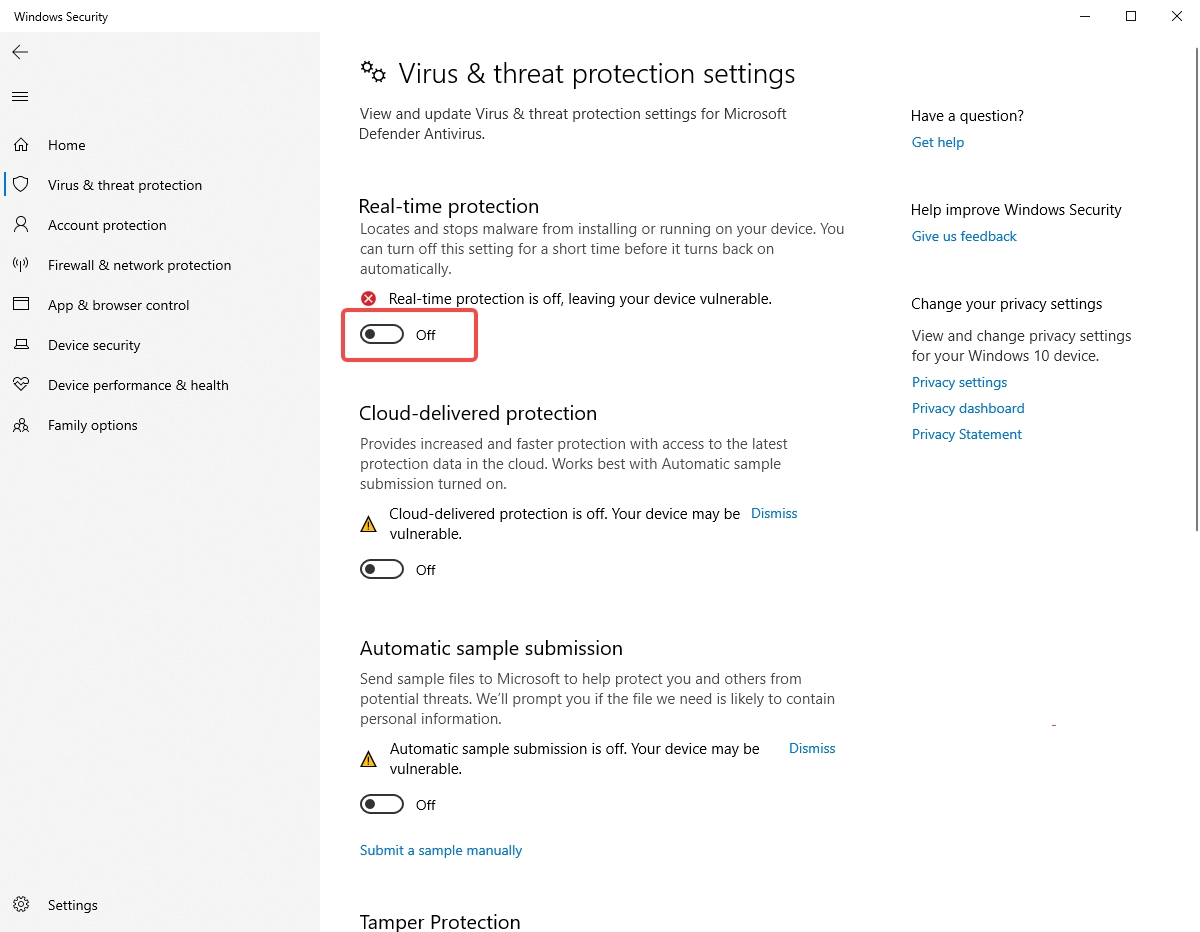The height and width of the screenshot is (932, 1200).
Task: Open App & browser control window icon
Action: (x=21, y=305)
